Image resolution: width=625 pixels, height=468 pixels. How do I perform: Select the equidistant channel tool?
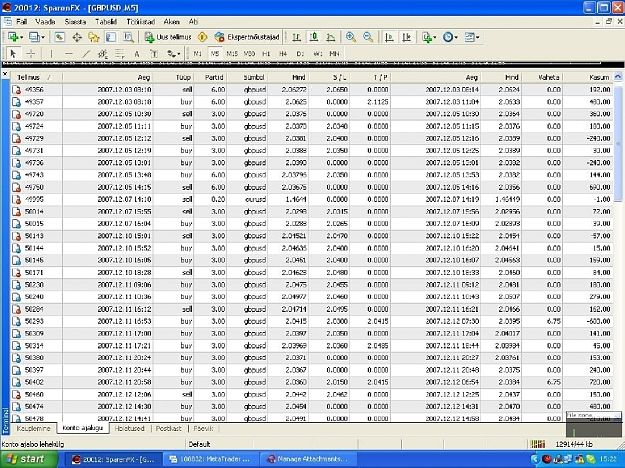tap(103, 53)
